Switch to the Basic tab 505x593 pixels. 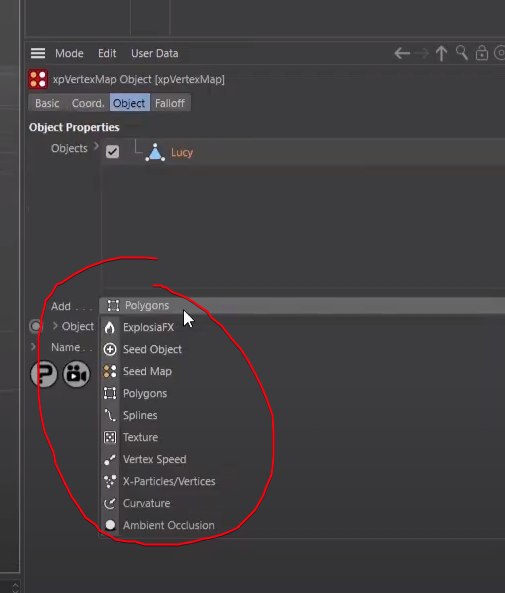pyautogui.click(x=47, y=103)
